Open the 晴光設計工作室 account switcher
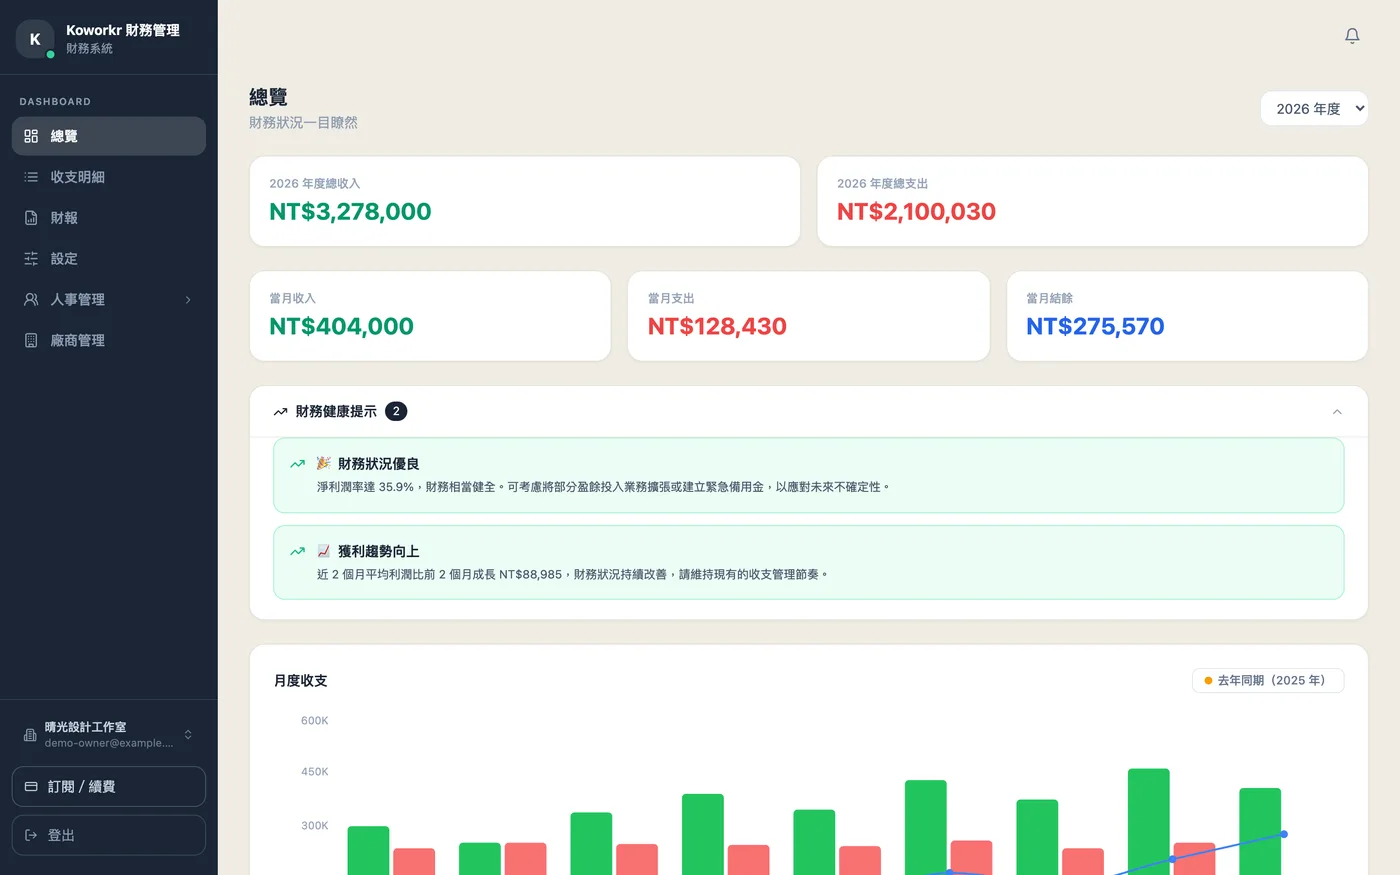 click(x=109, y=735)
